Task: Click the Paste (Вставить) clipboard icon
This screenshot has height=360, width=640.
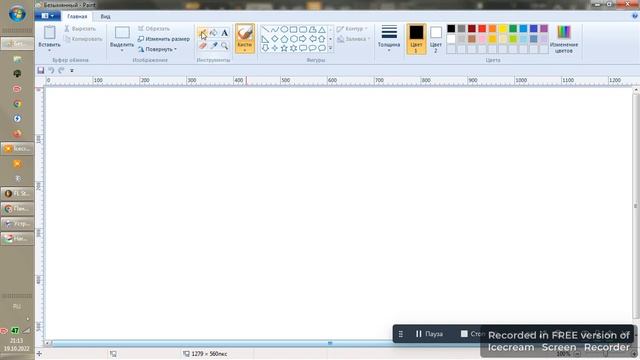Action: pos(49,33)
